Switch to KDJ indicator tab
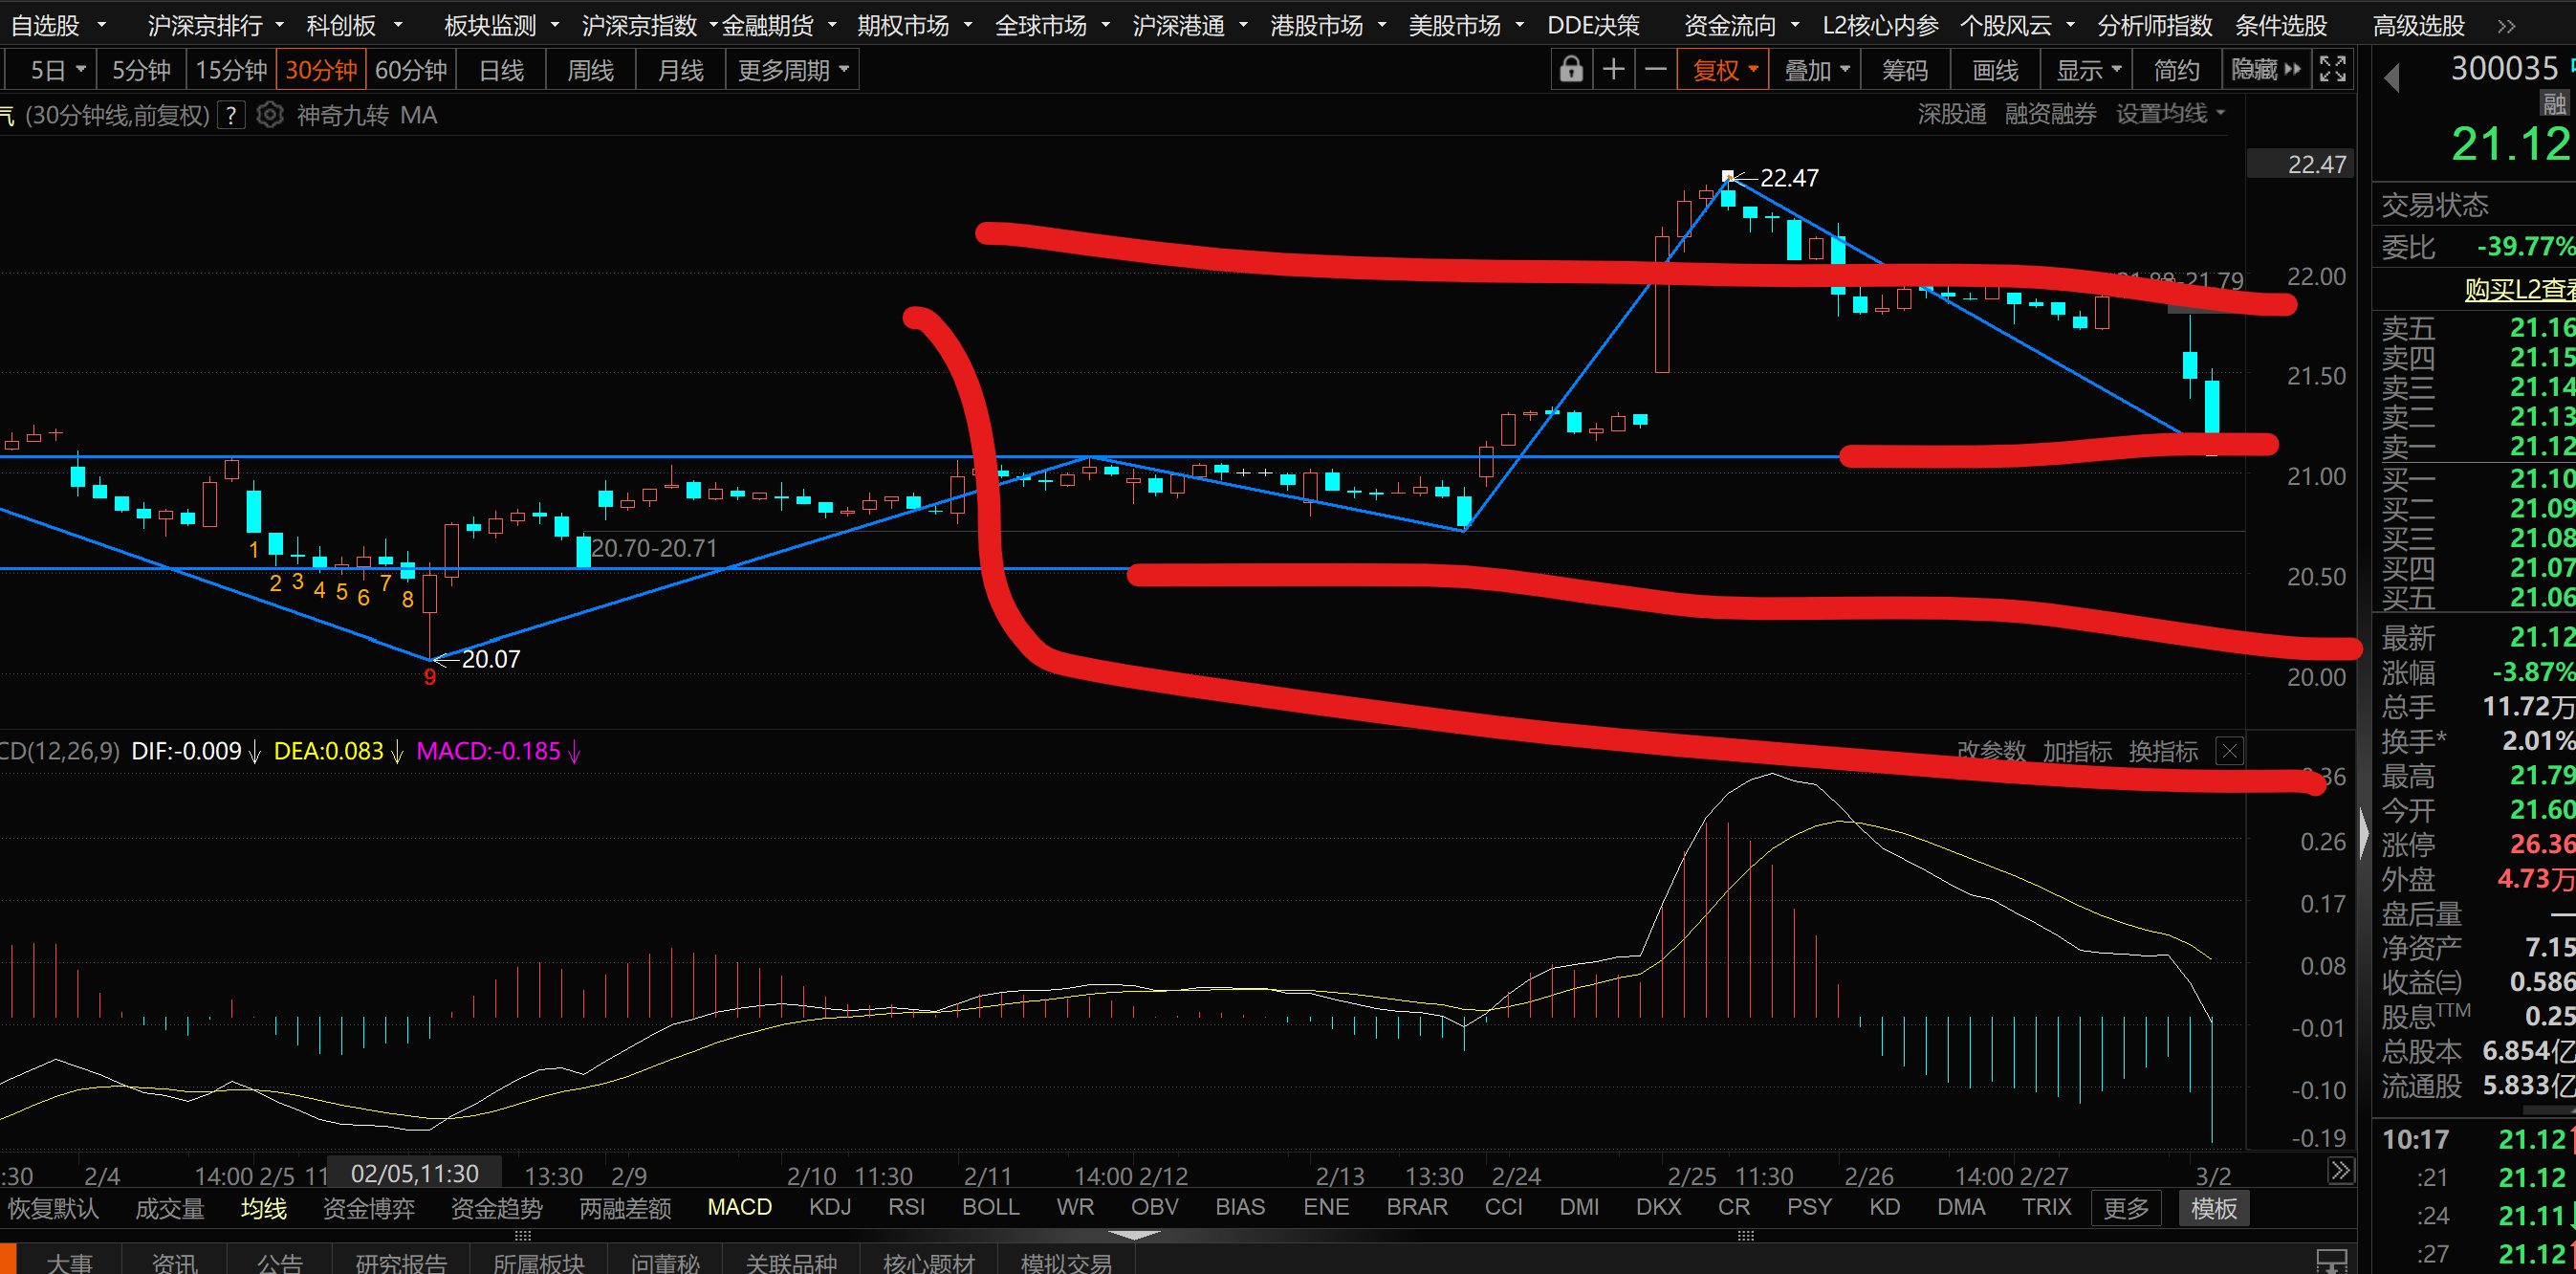 point(829,1207)
